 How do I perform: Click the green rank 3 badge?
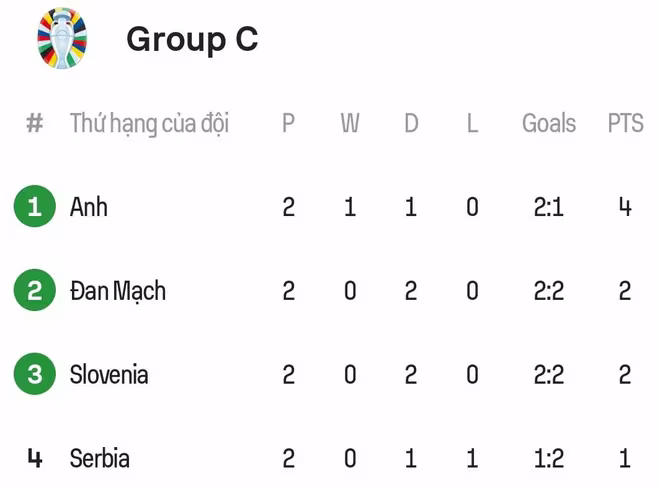point(35,375)
